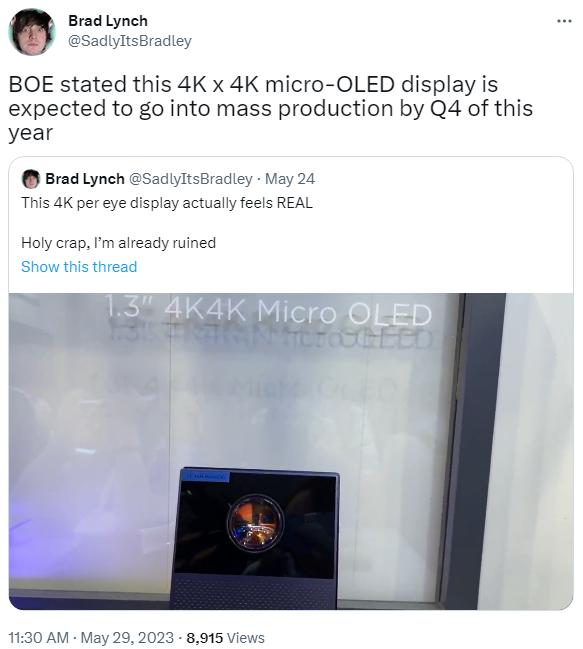Open the @SadlyItsBradley handle at top

[x=129, y=41]
